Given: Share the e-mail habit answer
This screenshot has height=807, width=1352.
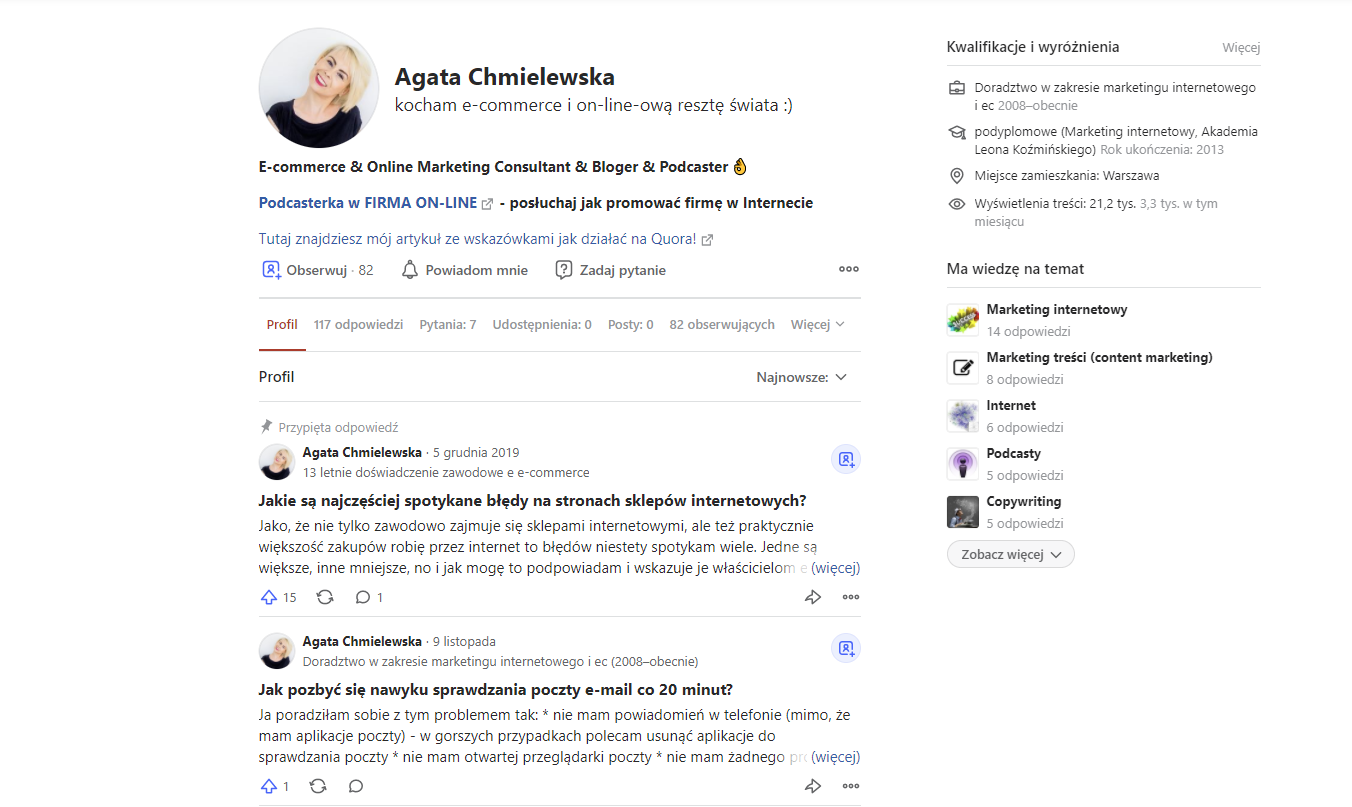Looking at the screenshot, I should [x=813, y=786].
